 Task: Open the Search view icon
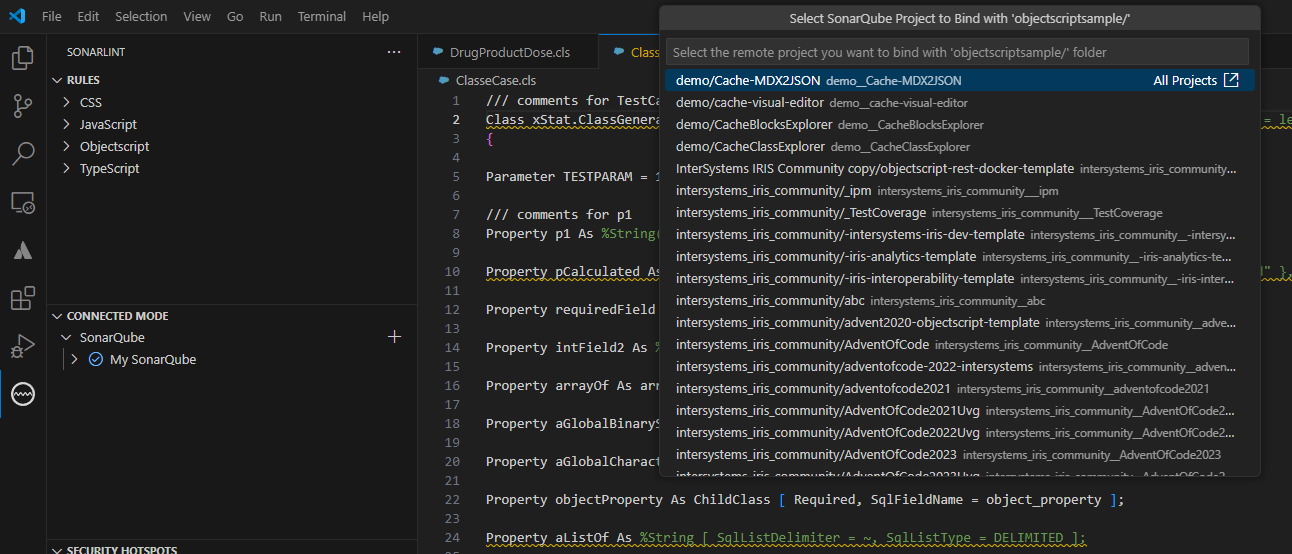(x=23, y=154)
